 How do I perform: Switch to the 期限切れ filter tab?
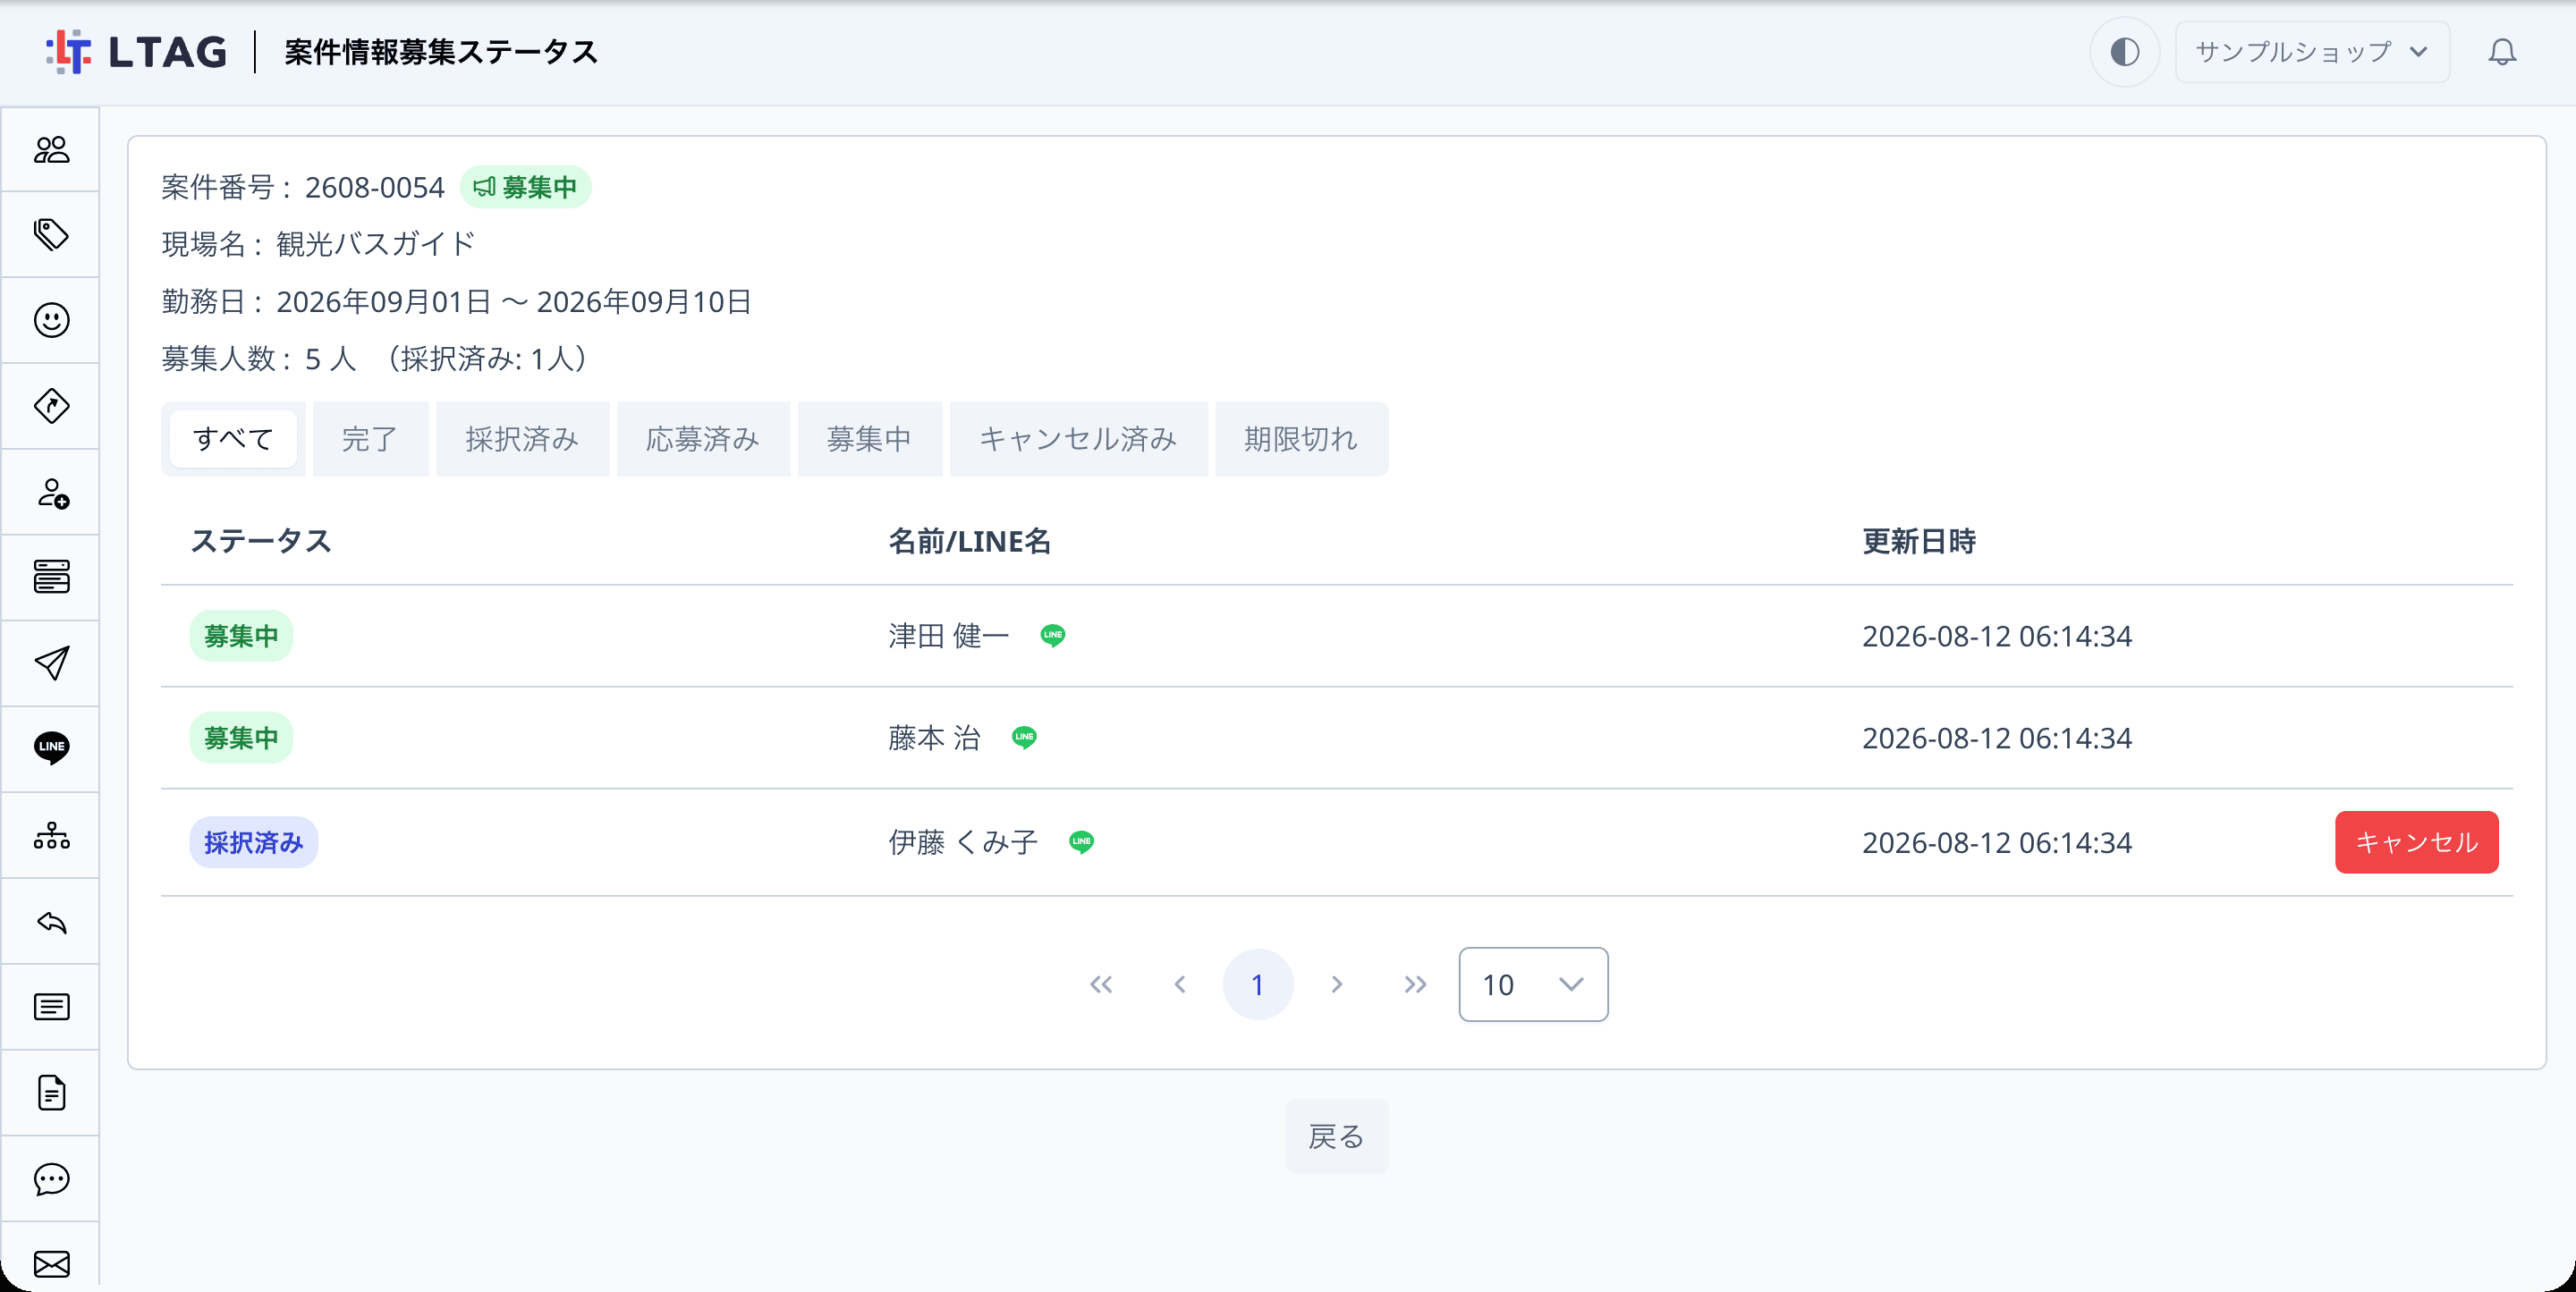point(1301,439)
